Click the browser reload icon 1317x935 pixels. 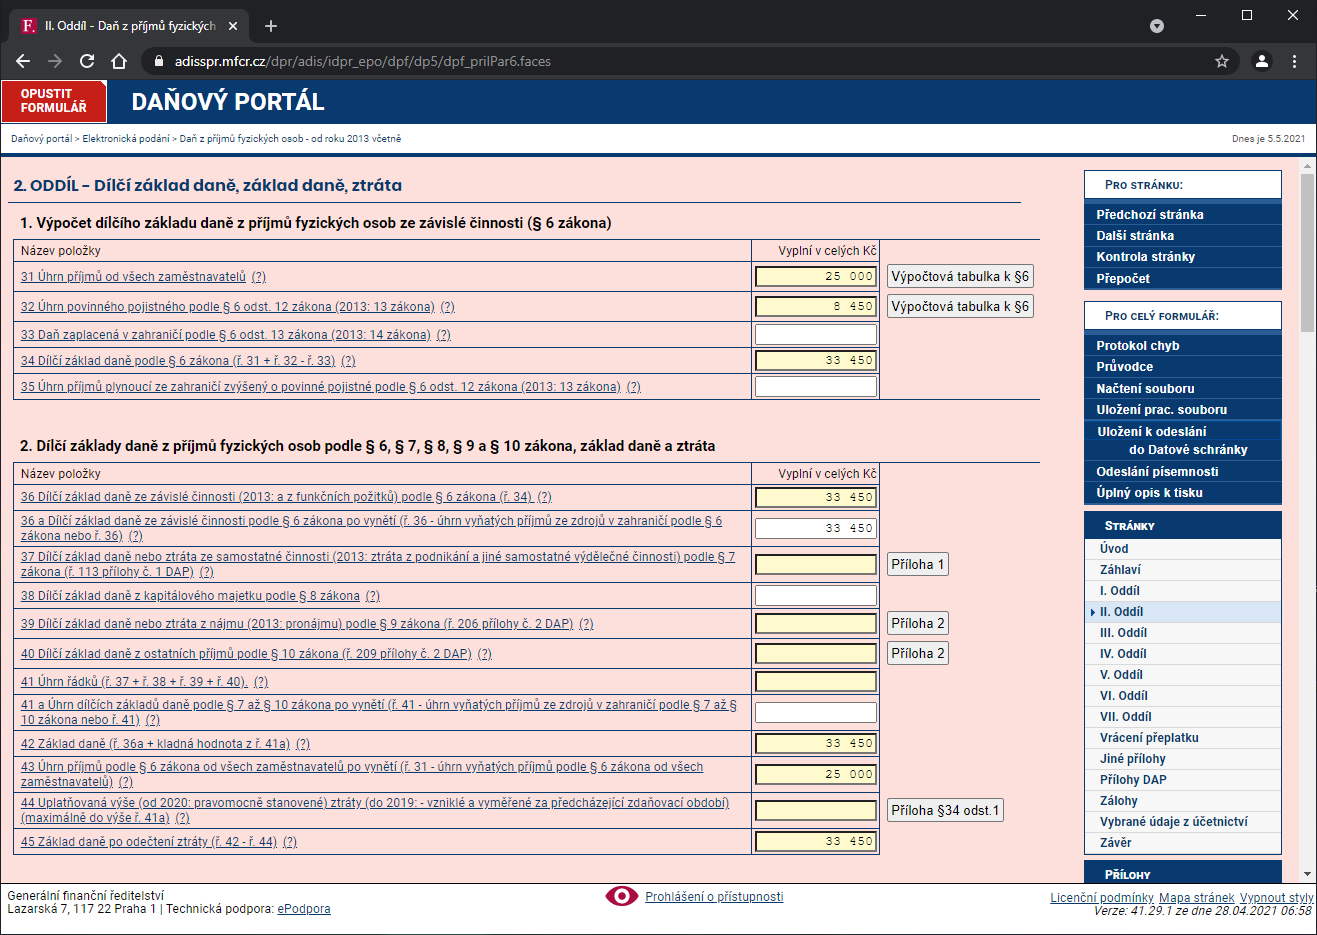(87, 61)
